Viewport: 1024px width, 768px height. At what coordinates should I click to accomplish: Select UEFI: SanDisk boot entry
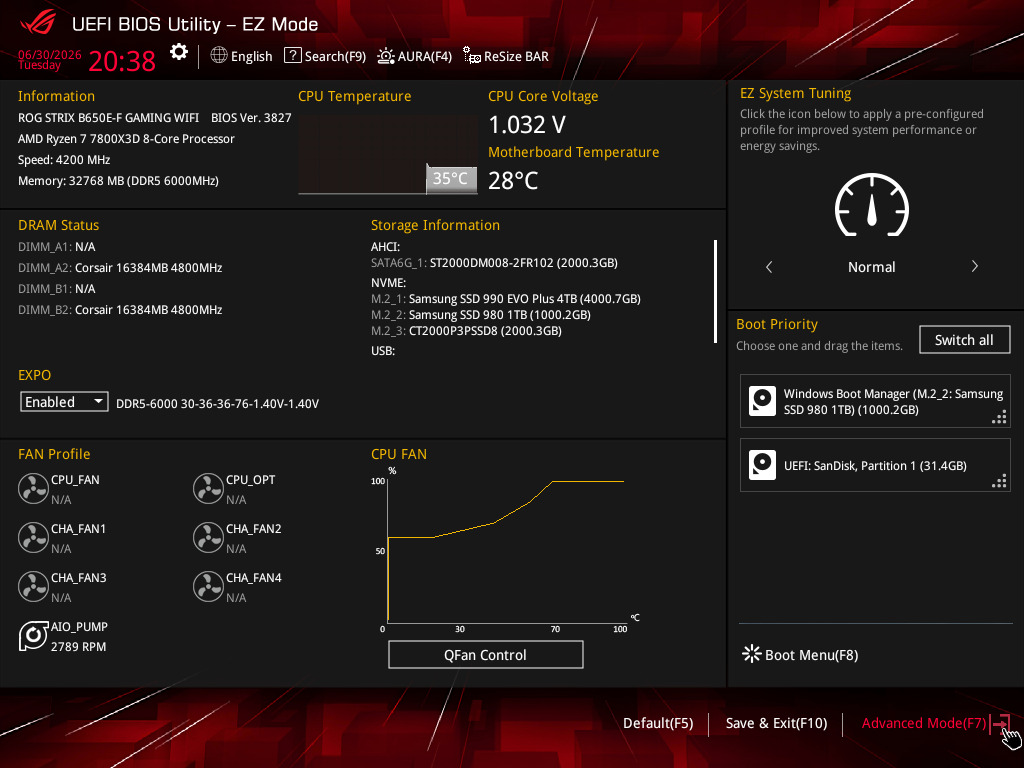tap(875, 465)
